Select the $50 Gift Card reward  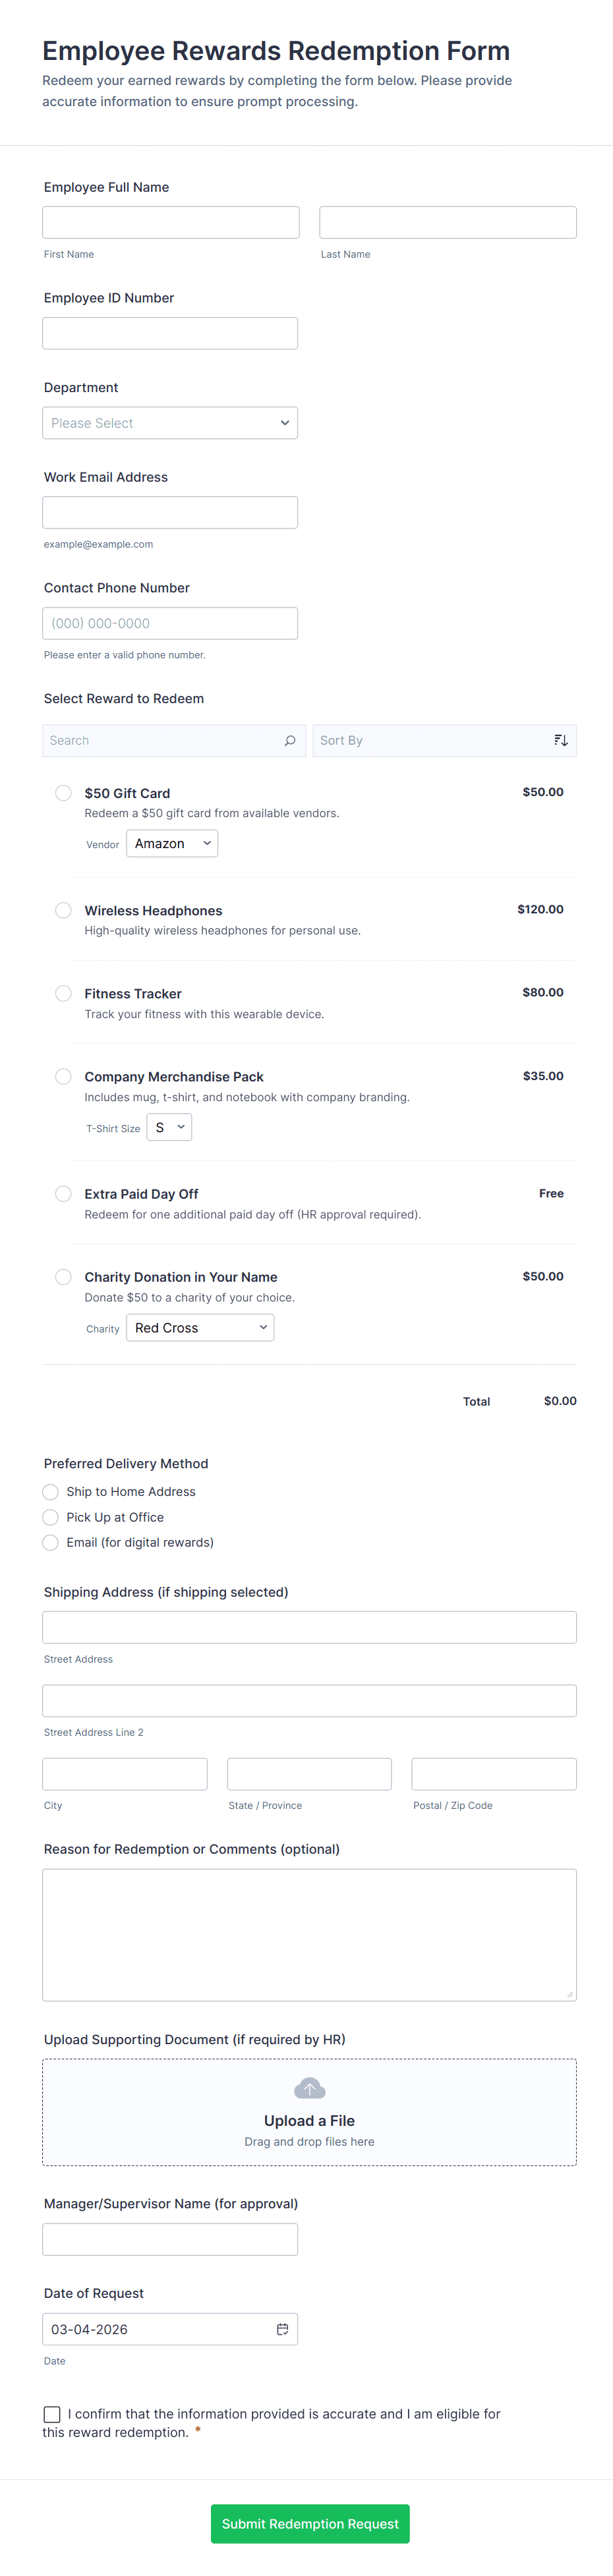point(63,793)
